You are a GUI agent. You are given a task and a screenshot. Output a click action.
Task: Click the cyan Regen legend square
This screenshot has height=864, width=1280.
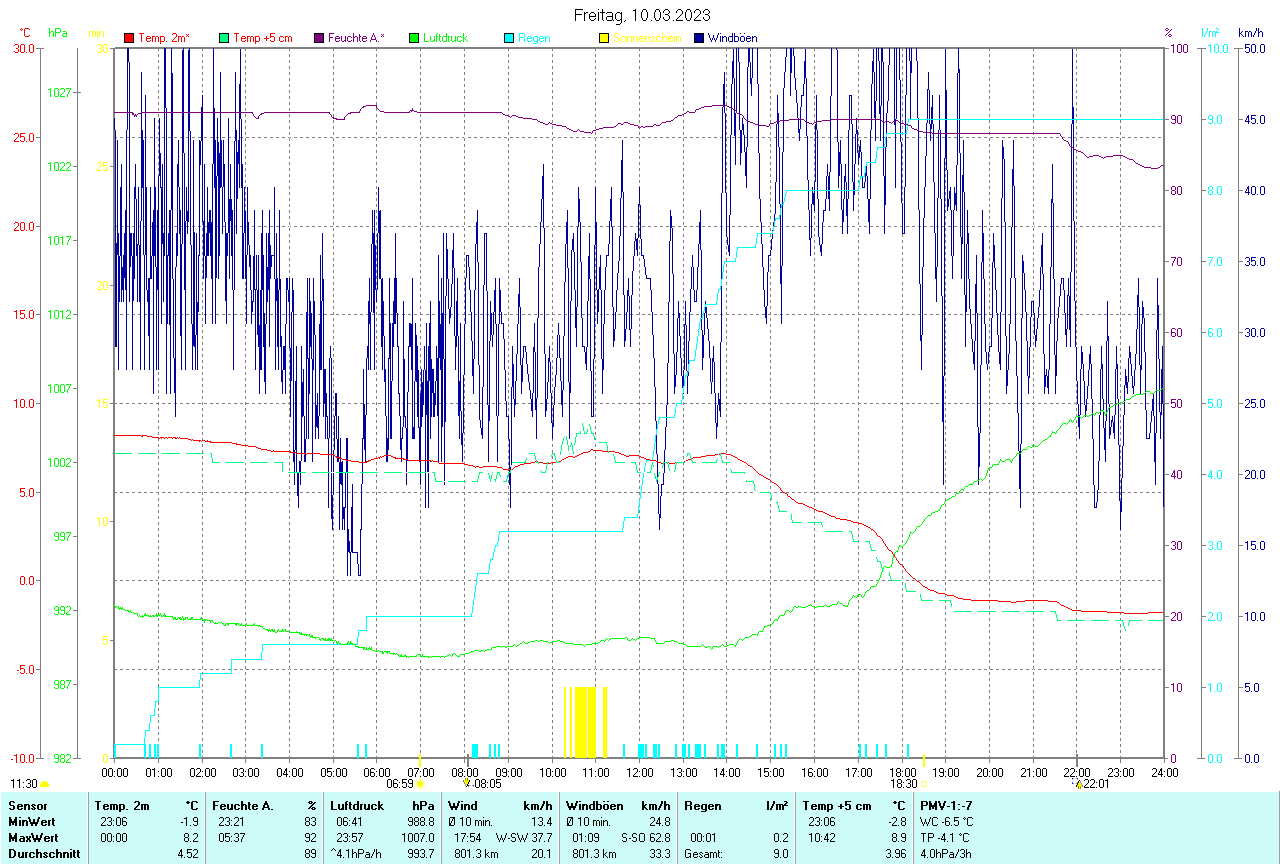pos(509,38)
